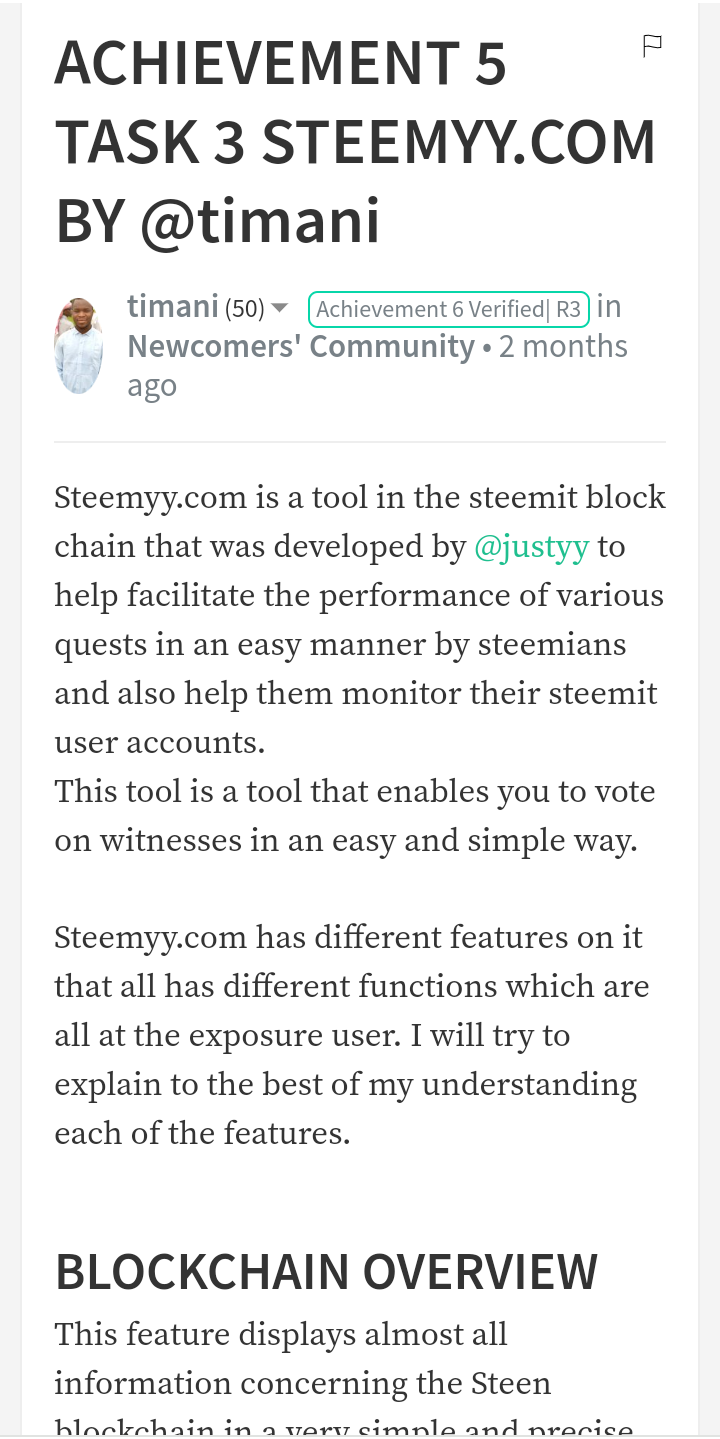The width and height of the screenshot is (720, 1439).
Task: Click the line "each of the features."
Action: pos(202,1134)
